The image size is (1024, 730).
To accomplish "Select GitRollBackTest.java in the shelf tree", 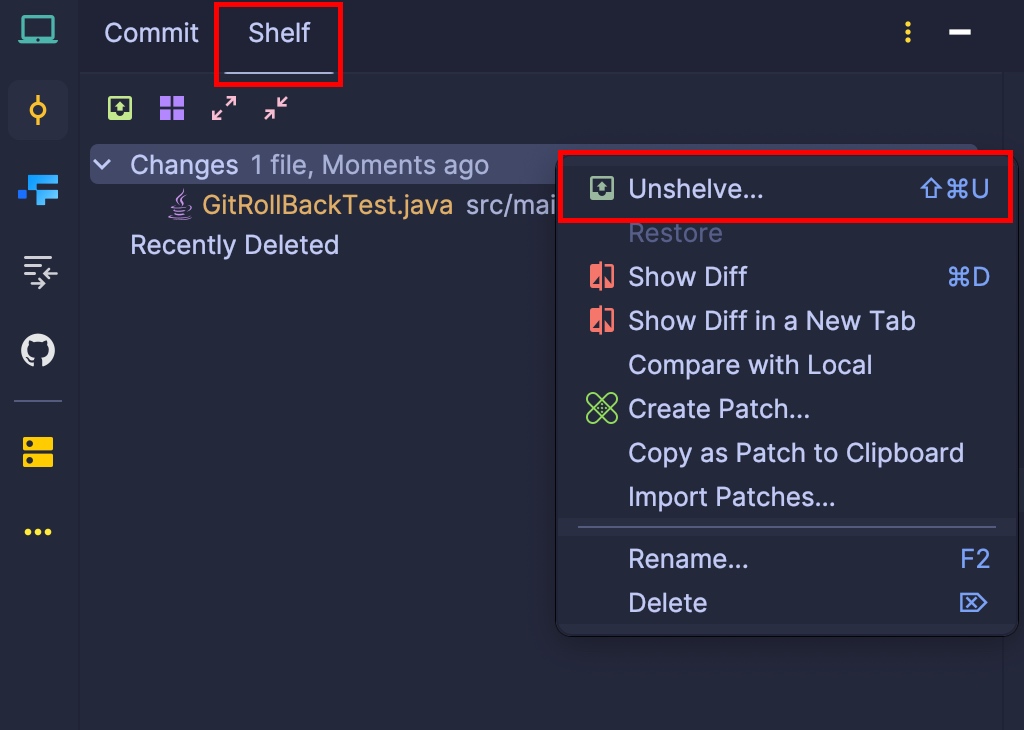I will pyautogui.click(x=327, y=205).
